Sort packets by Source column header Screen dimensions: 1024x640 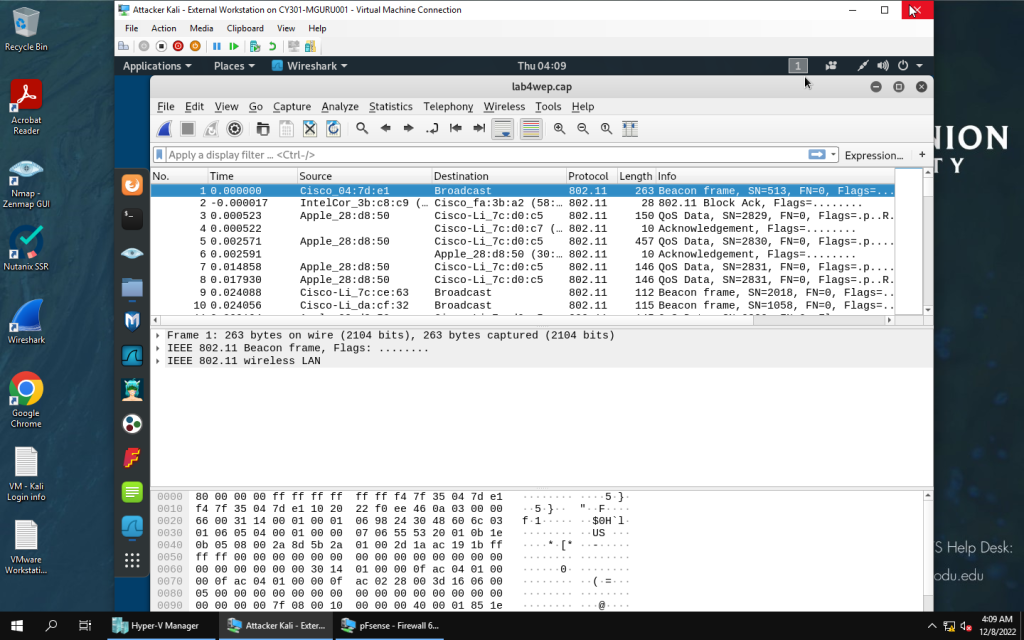(364, 176)
